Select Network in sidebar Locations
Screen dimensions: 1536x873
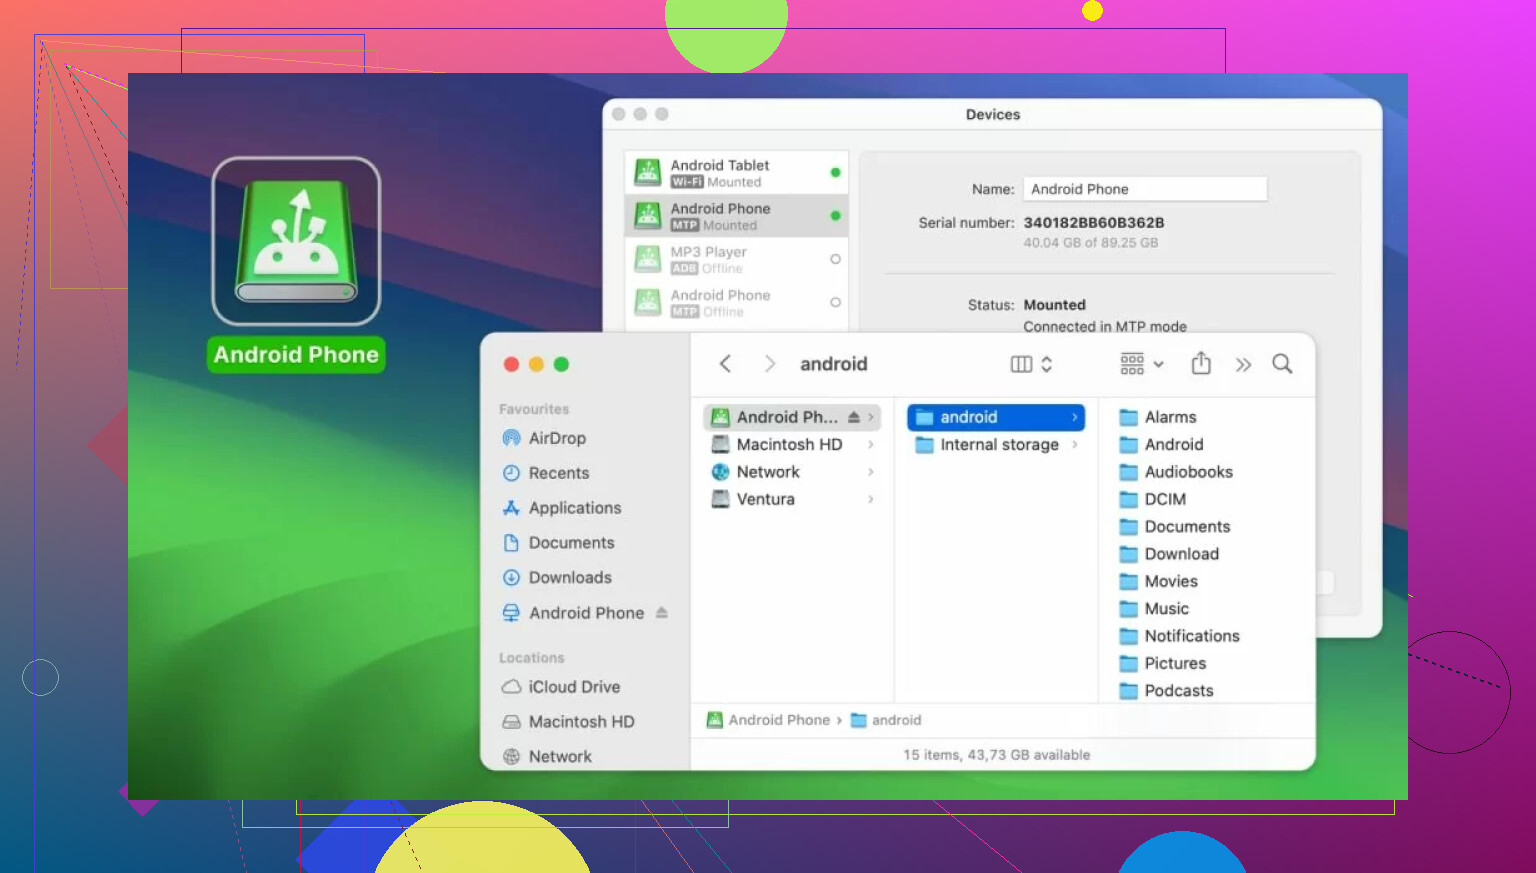pyautogui.click(x=547, y=757)
